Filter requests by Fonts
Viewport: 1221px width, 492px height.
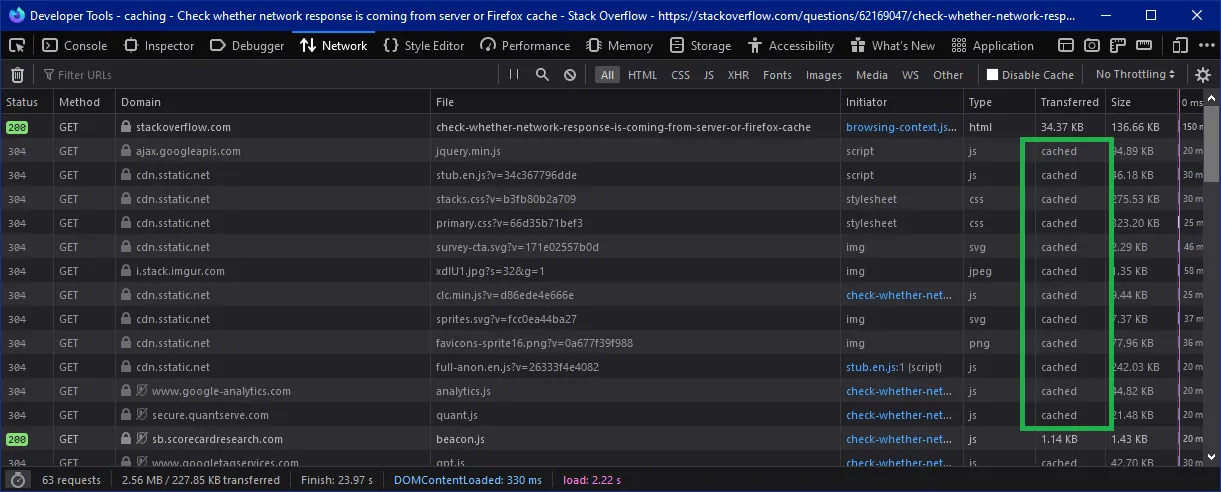point(777,75)
